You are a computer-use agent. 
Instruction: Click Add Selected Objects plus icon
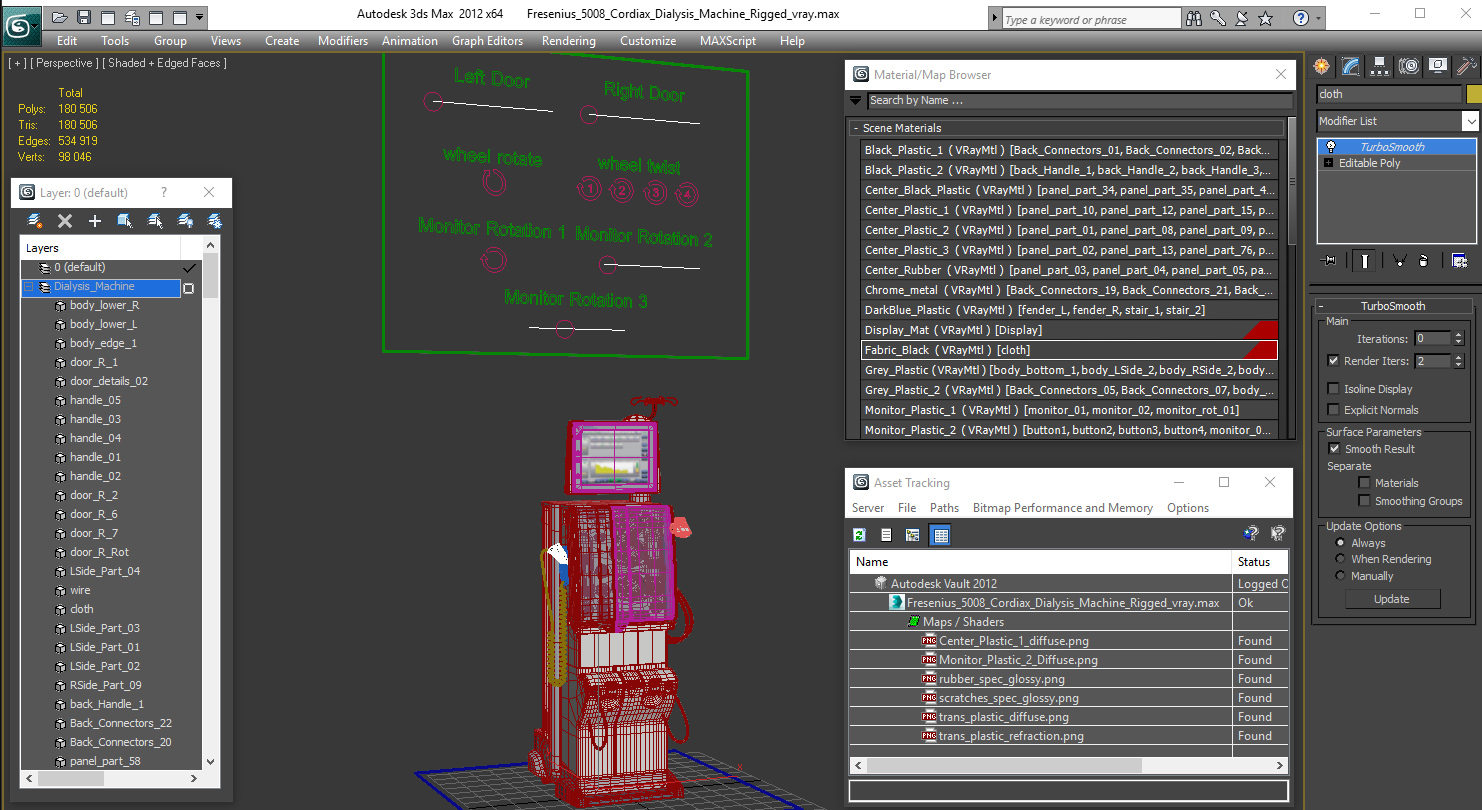pos(95,221)
